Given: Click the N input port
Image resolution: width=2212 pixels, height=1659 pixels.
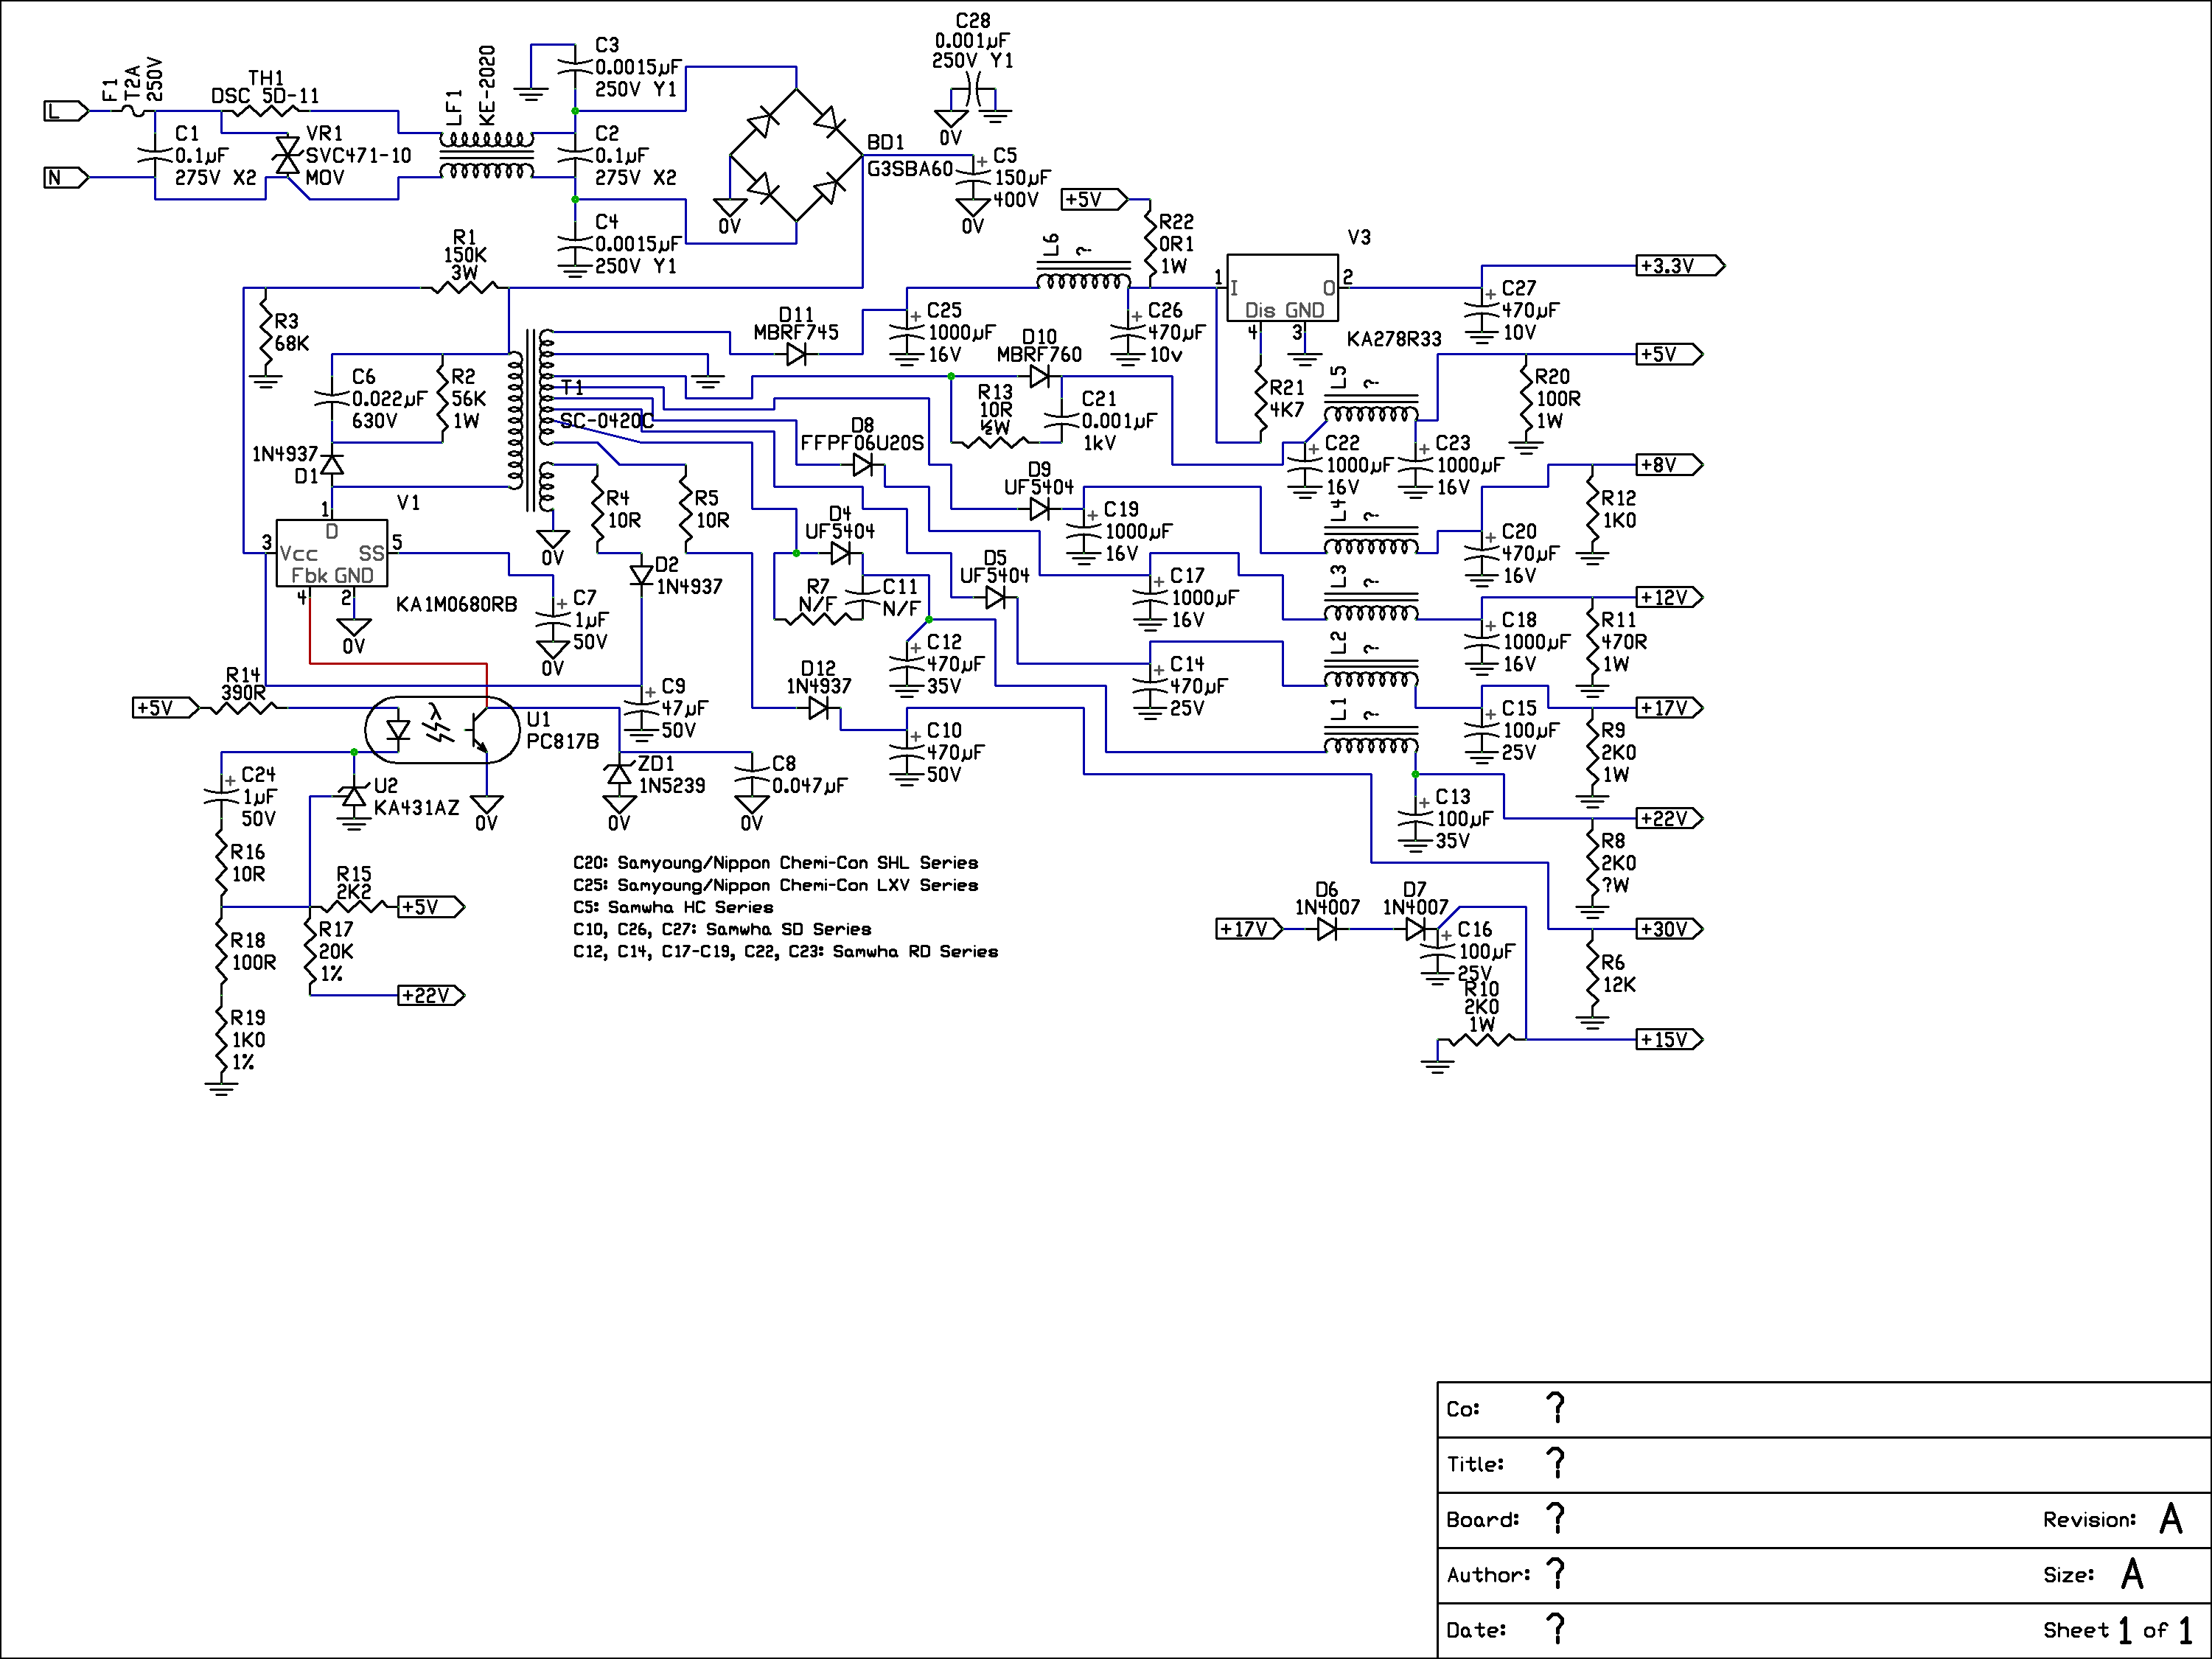Looking at the screenshot, I should pos(66,178).
